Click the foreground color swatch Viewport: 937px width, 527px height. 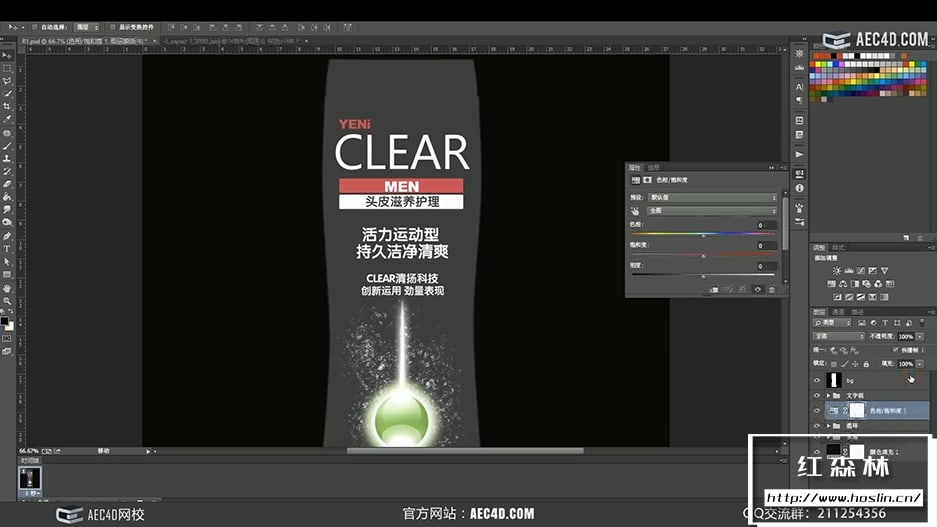(5, 321)
